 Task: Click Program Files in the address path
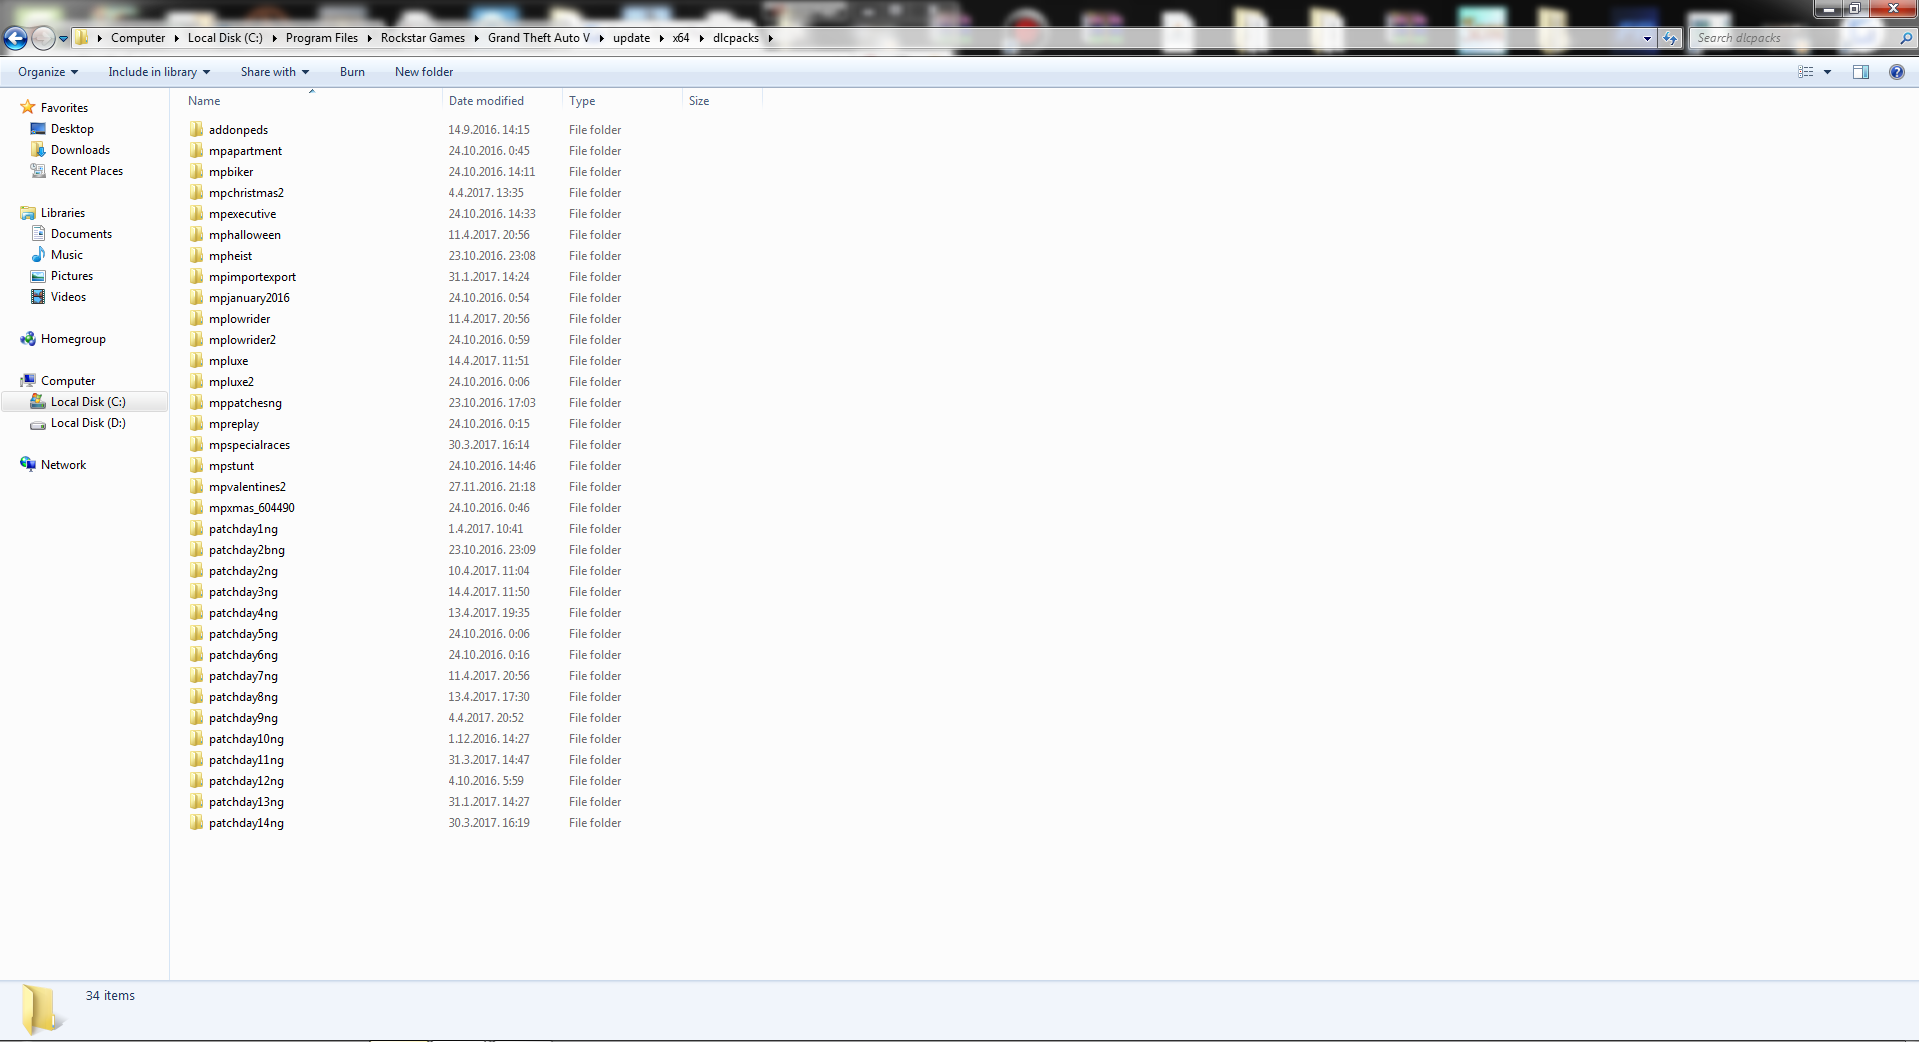tap(321, 38)
